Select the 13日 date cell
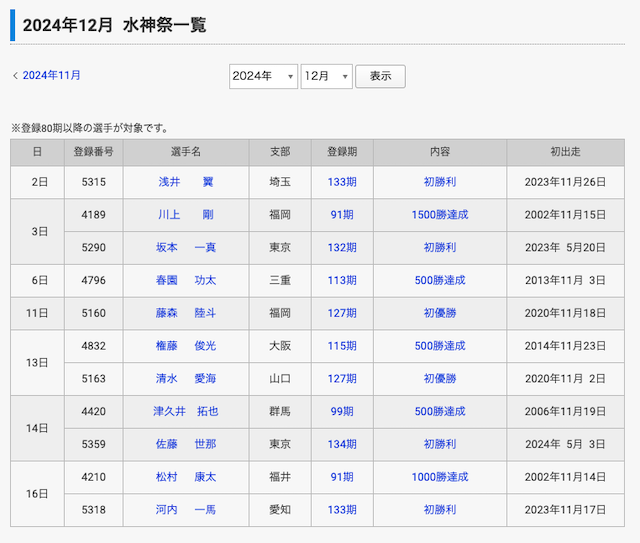 click(37, 363)
